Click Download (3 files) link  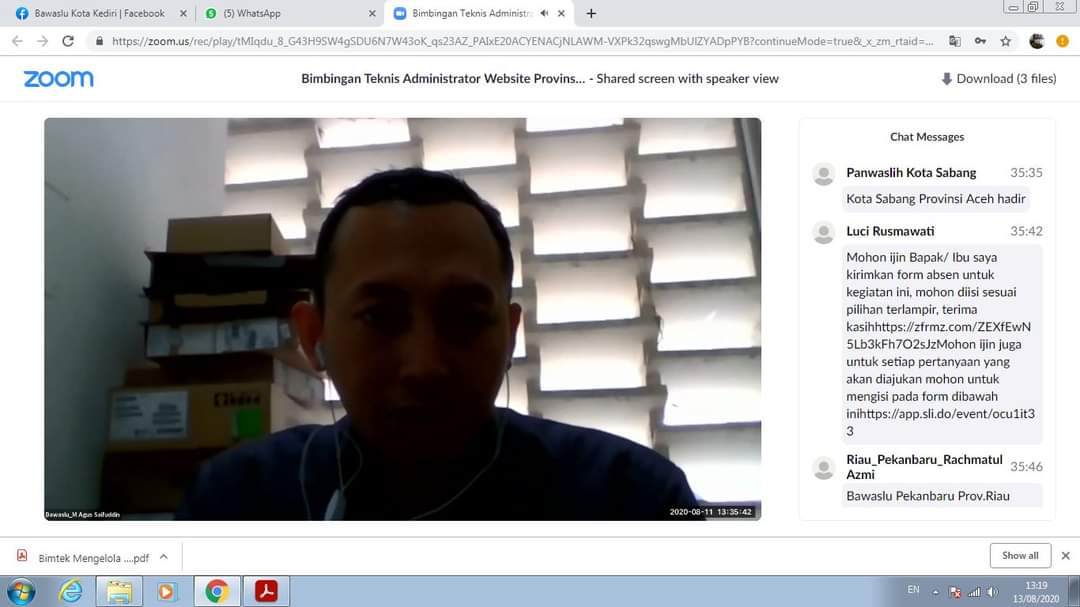coord(998,79)
